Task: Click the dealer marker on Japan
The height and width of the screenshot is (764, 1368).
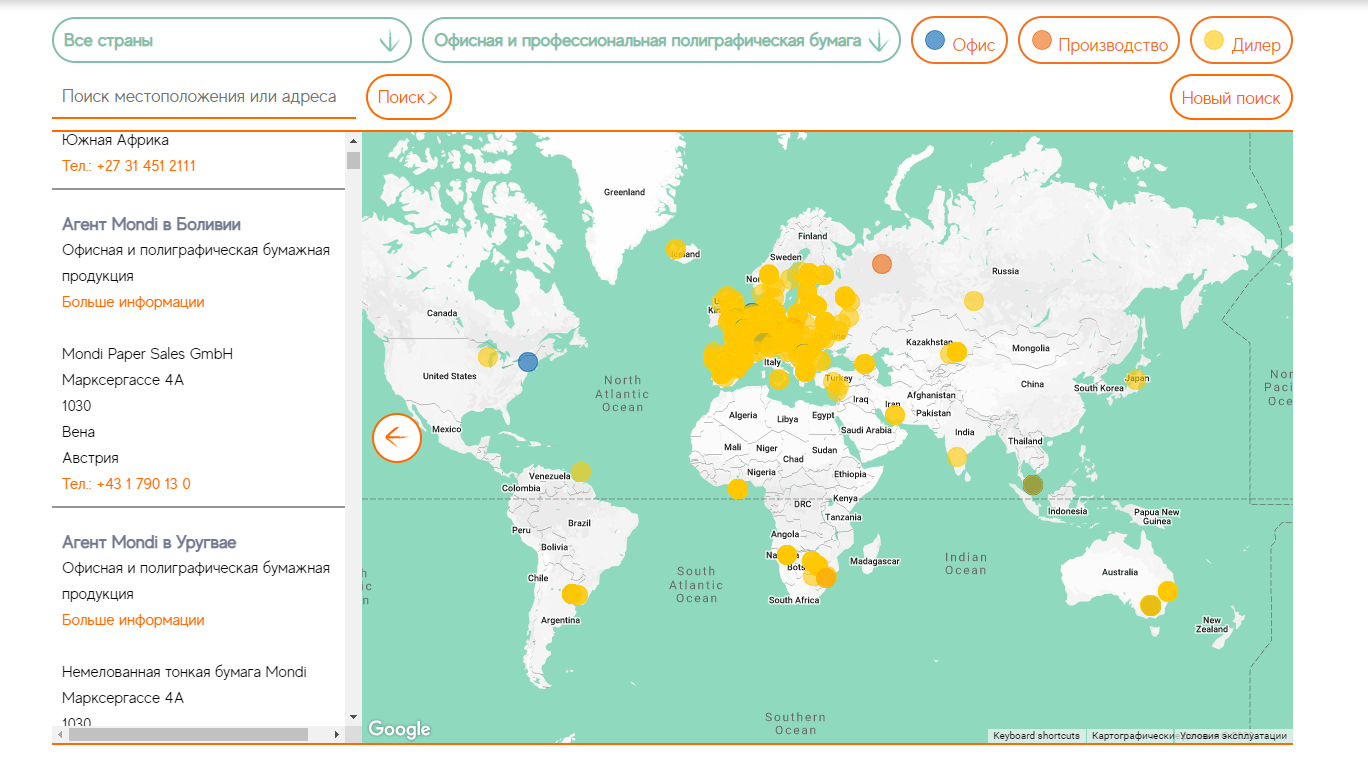Action: (1136, 380)
